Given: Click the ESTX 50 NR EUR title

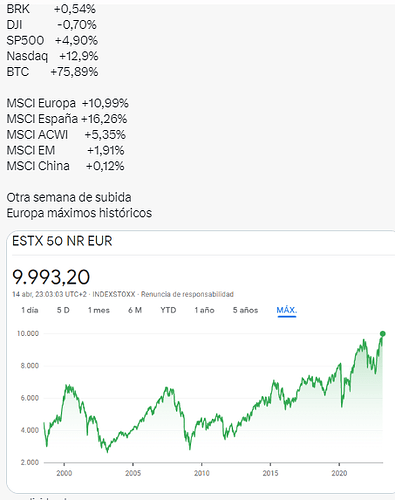Looking at the screenshot, I should tap(62, 241).
